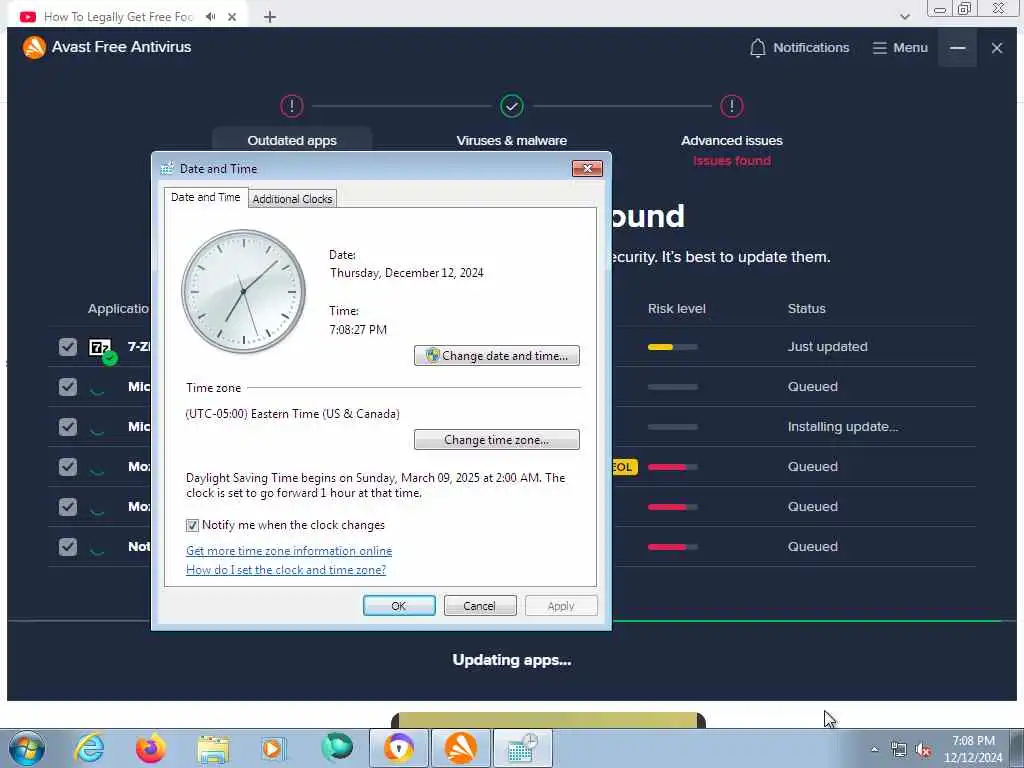Open the Viruses & malware step label

[511, 140]
